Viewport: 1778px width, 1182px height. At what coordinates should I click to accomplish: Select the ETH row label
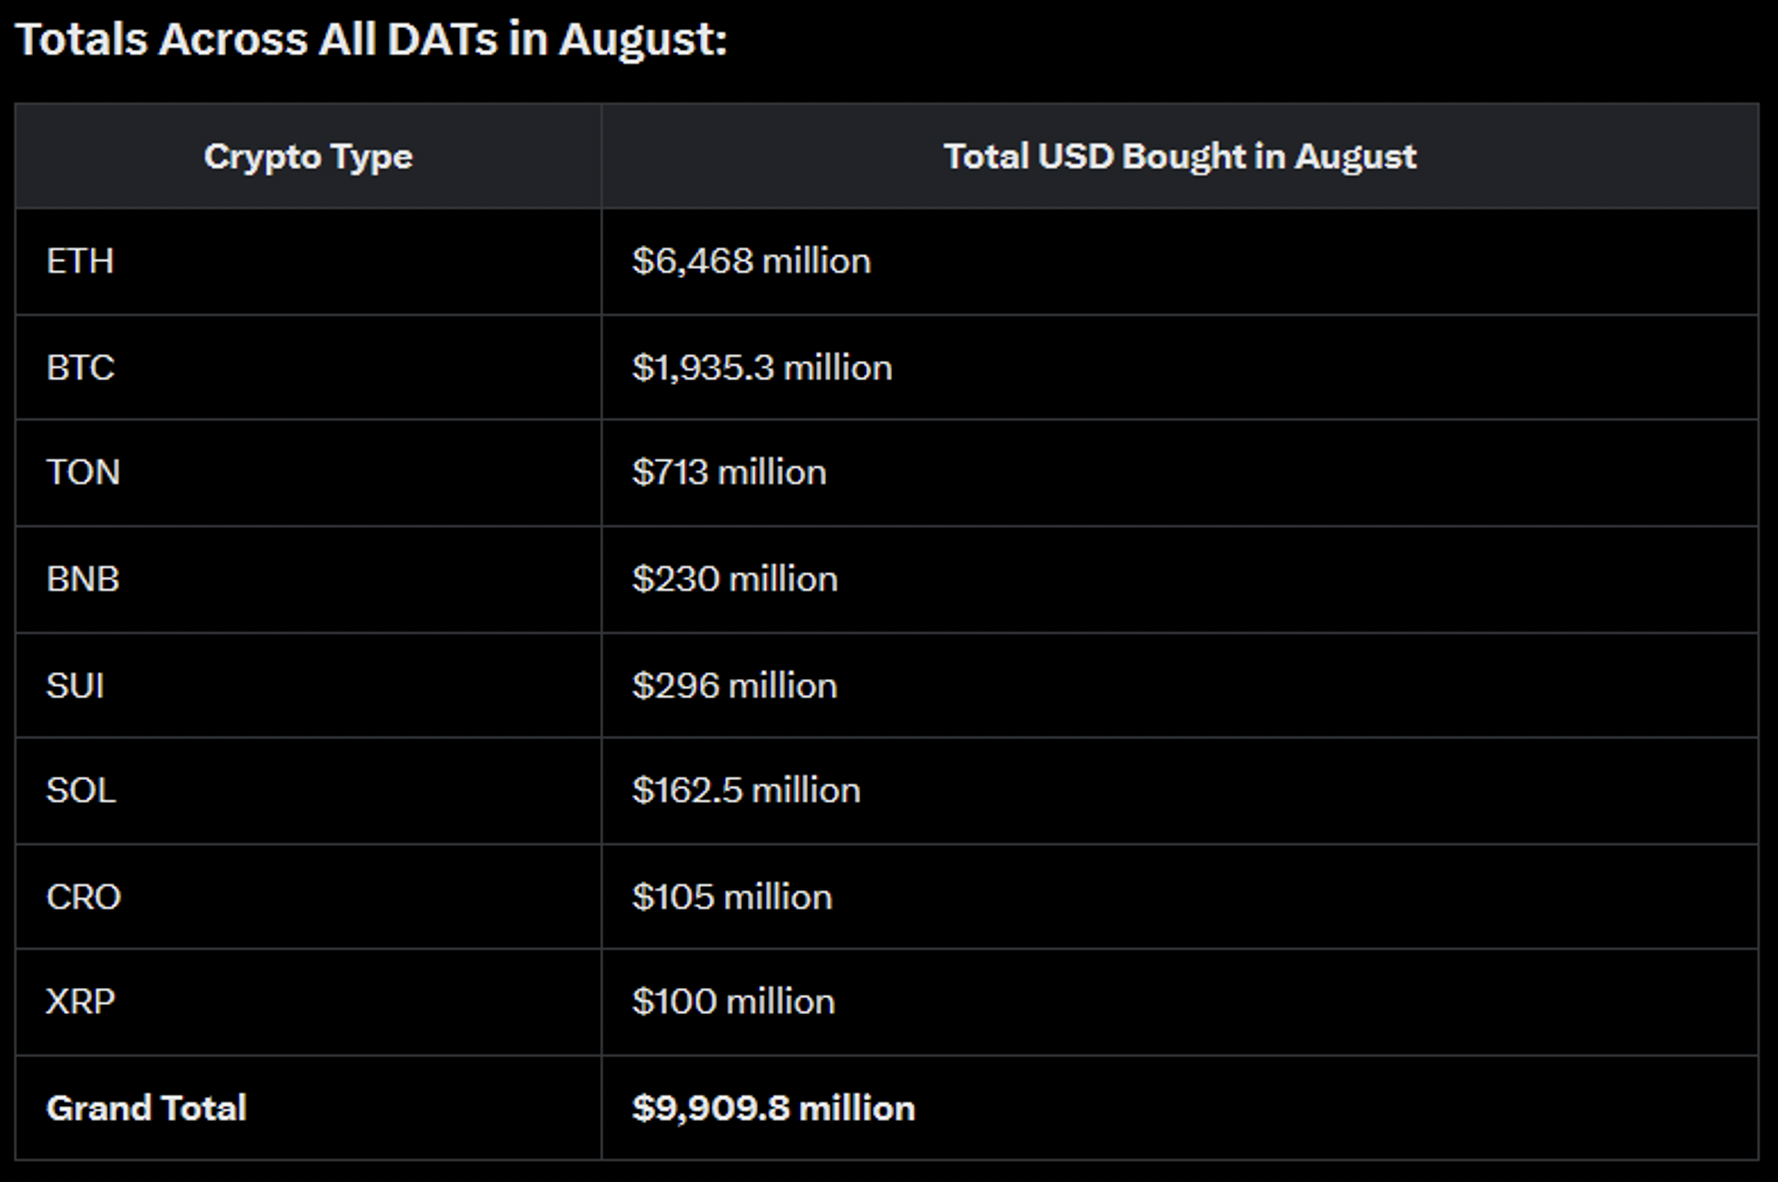(80, 261)
